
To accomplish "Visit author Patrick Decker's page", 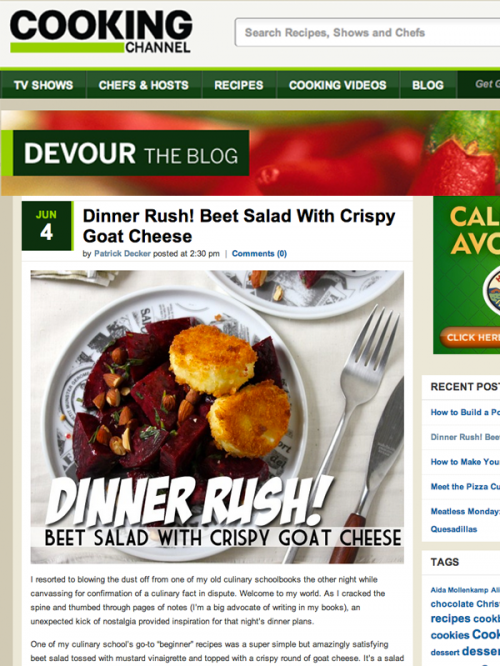I will (x=122, y=254).
